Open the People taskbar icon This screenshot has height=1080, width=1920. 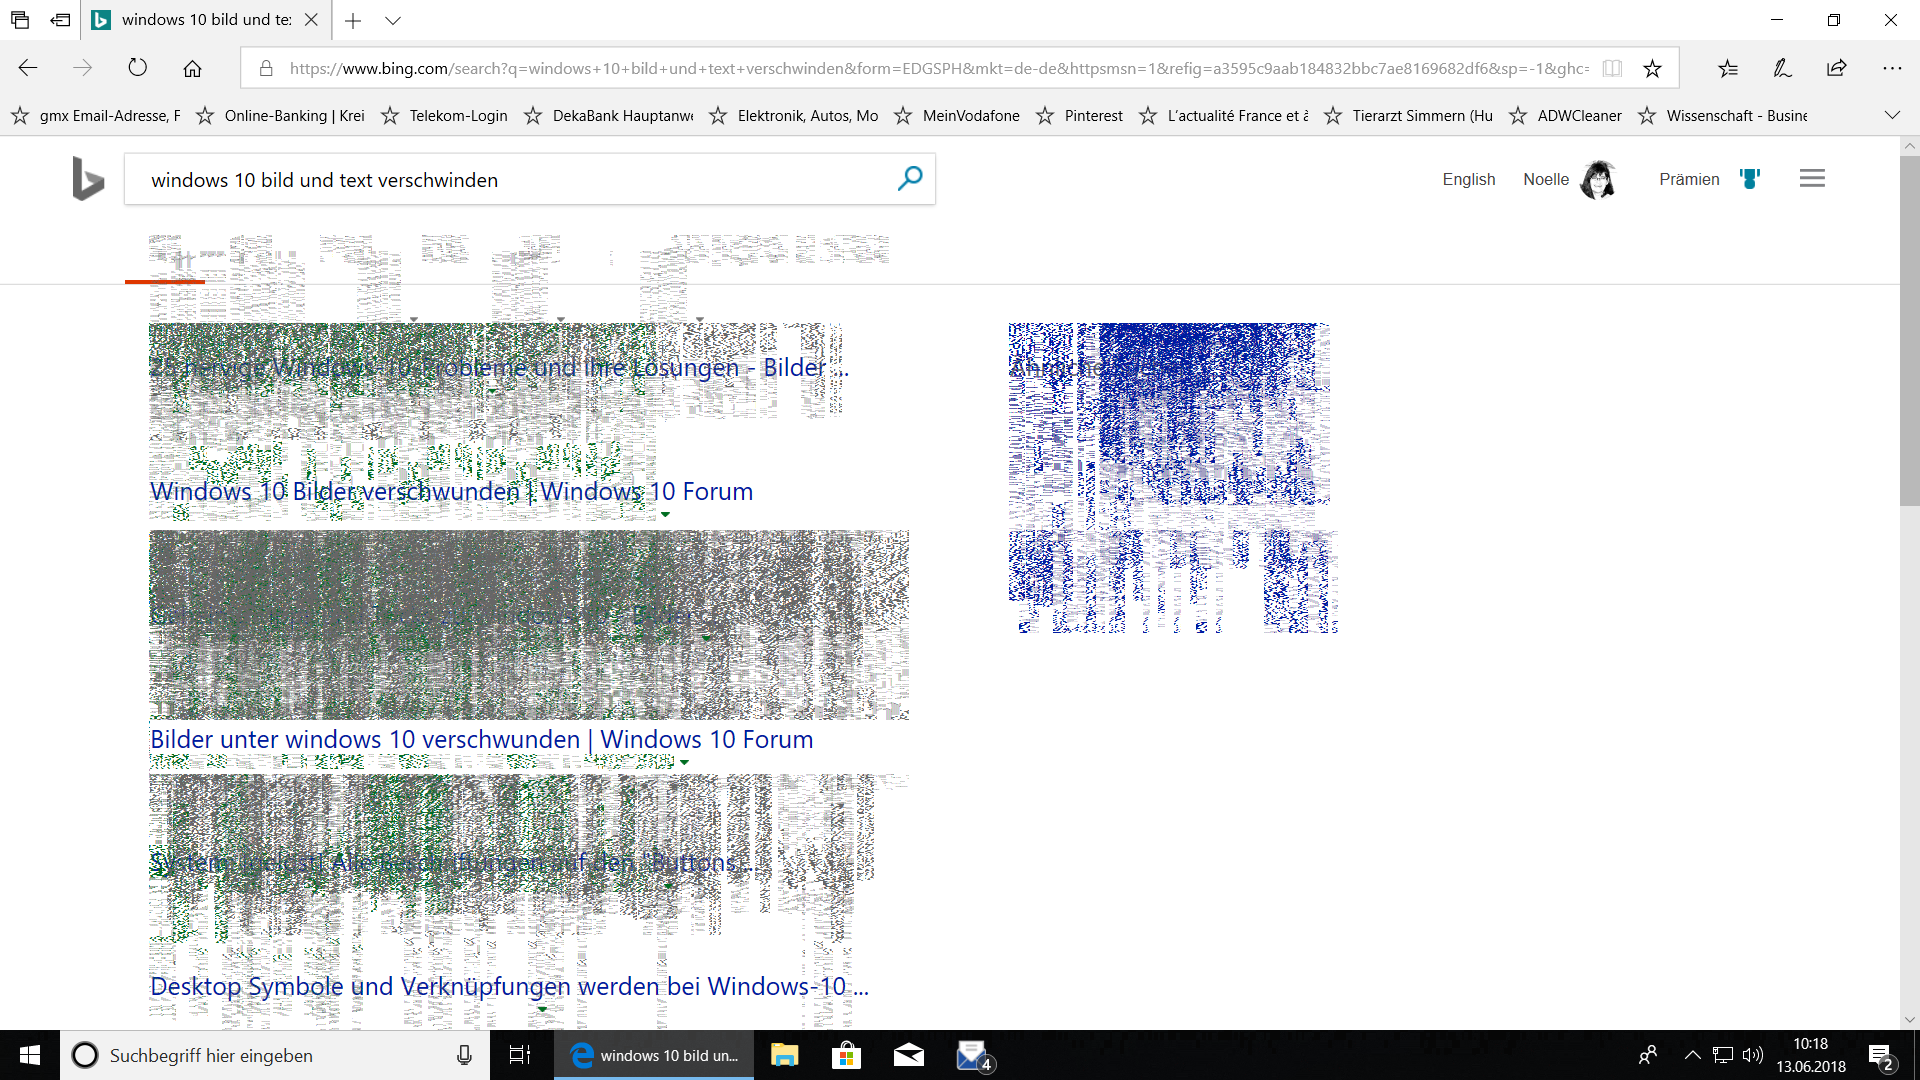click(x=1648, y=1055)
